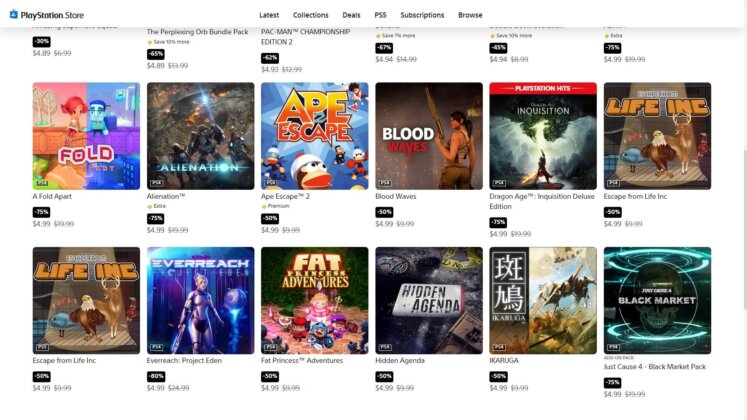Viewport: 747px width, 420px height.
Task: Open the Alienation game cover thumbnail
Action: pos(201,136)
